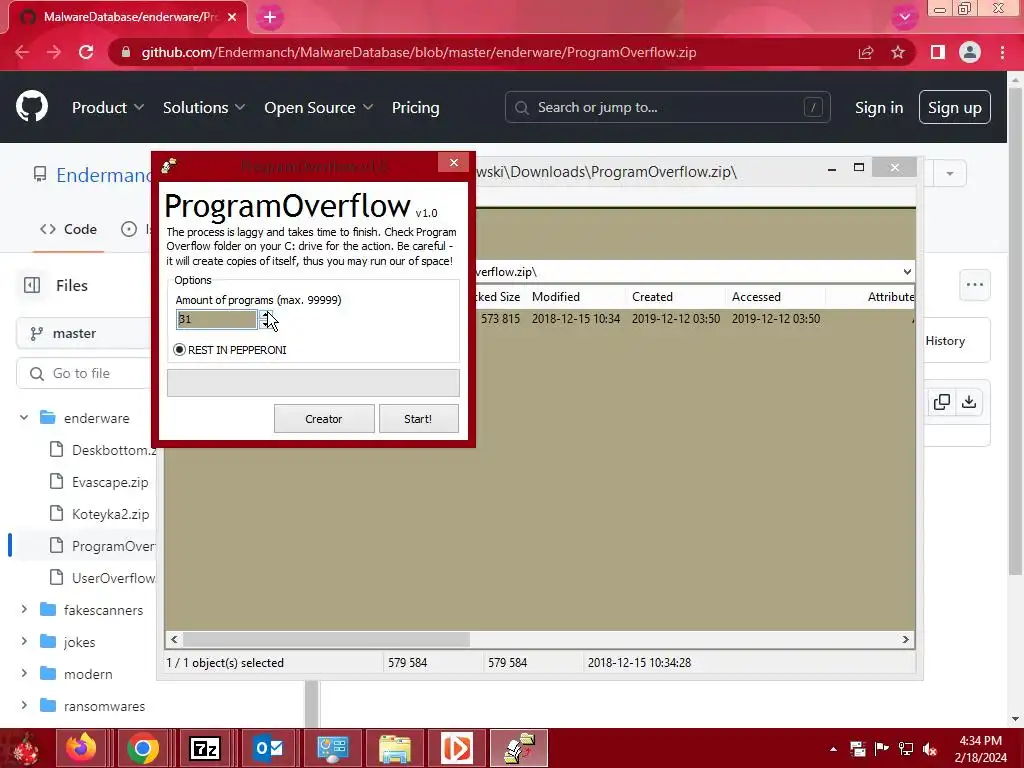Sort 7-Zip list by Accessed column

pyautogui.click(x=775, y=296)
